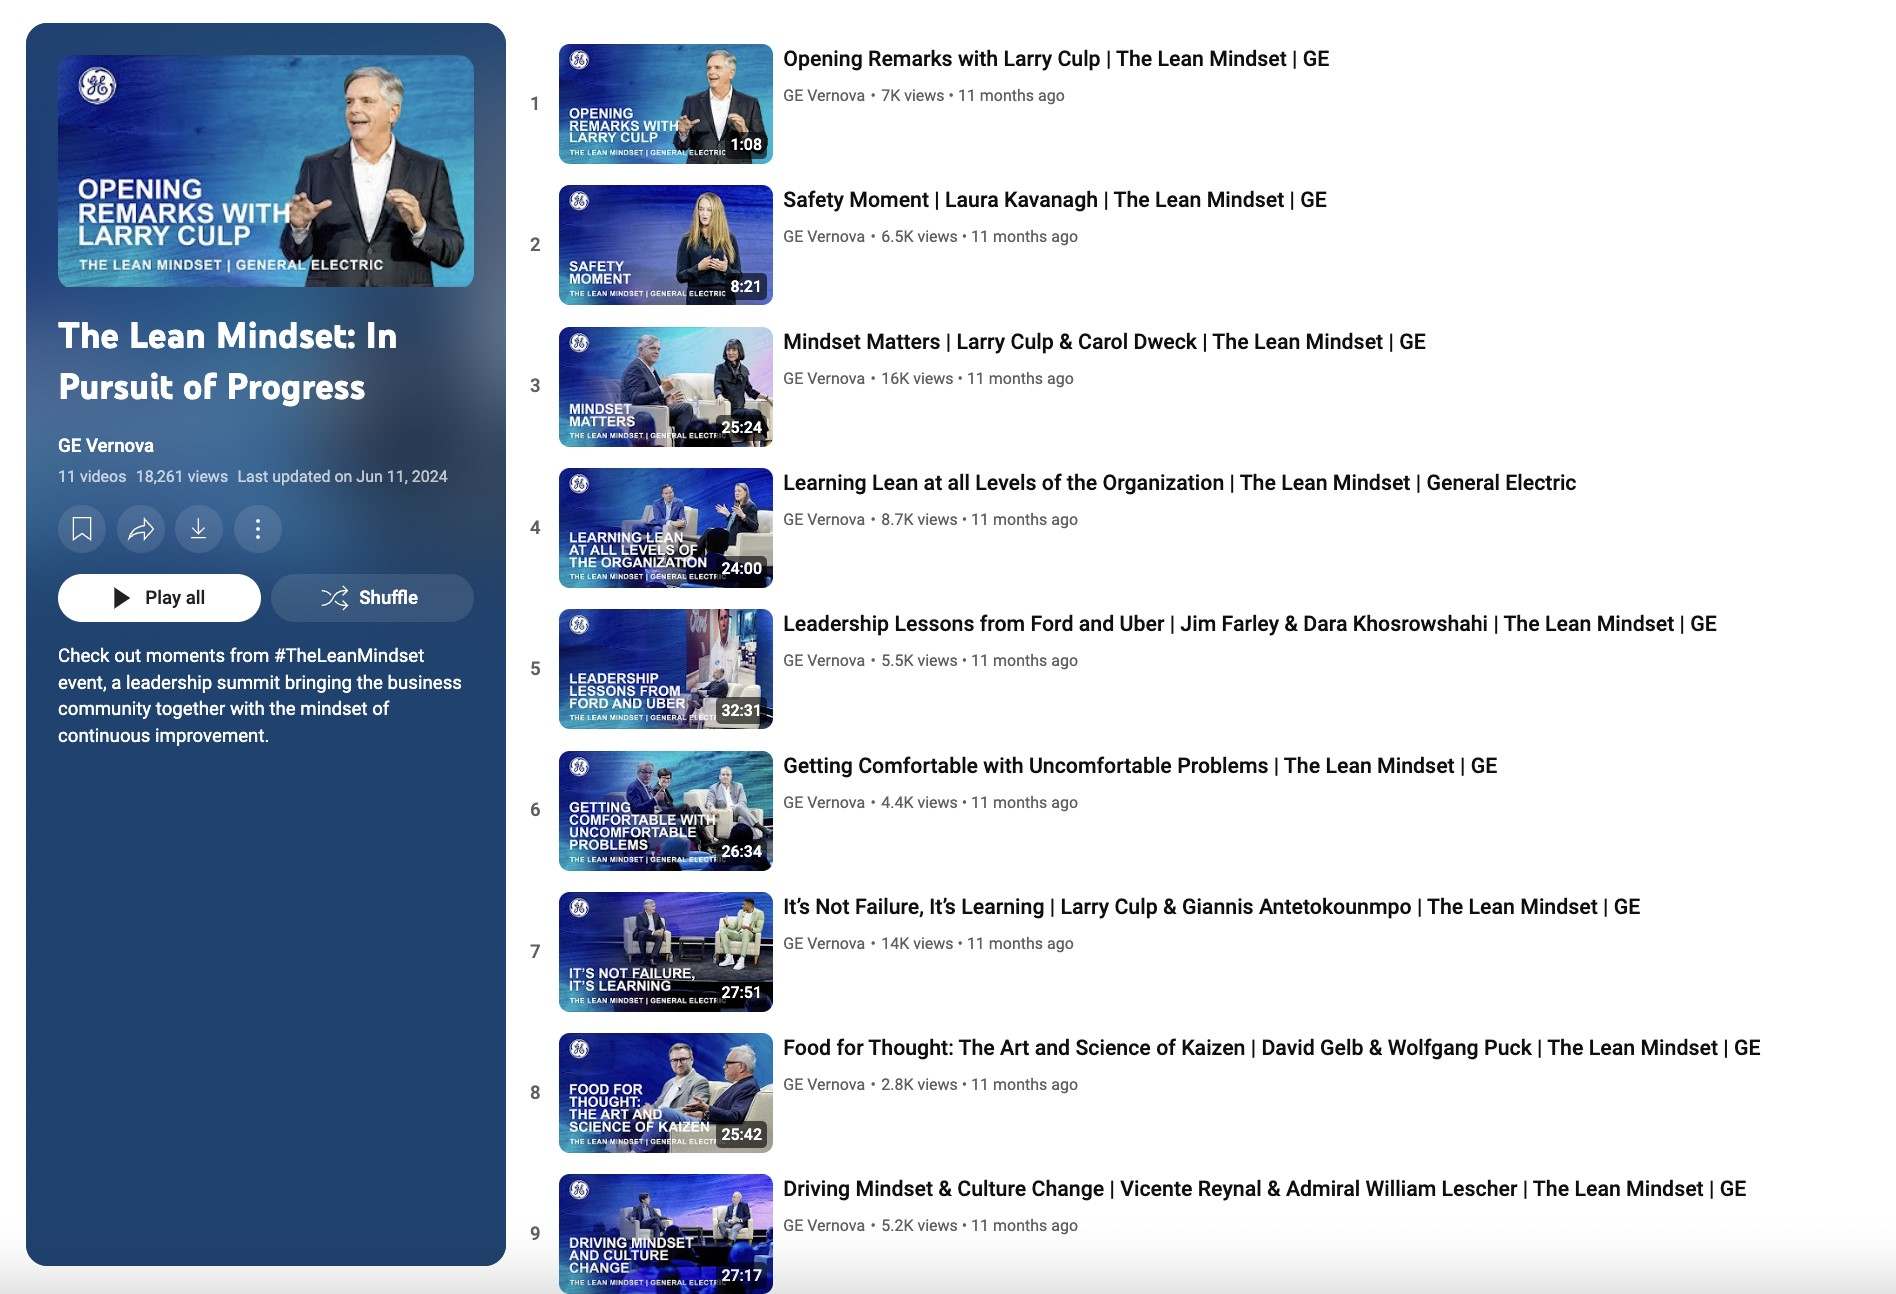
Task: Click the Play all button
Action: coord(159,598)
